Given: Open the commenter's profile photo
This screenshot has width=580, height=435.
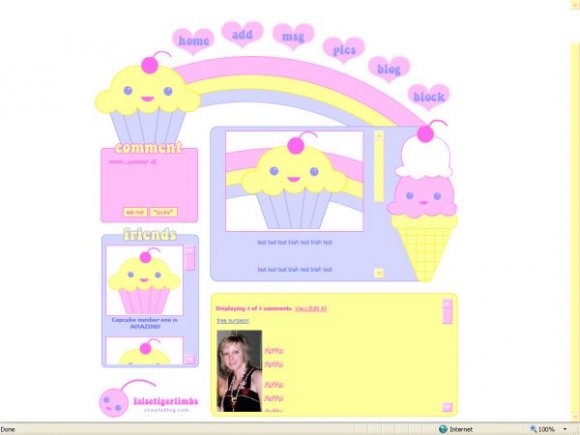Looking at the screenshot, I should 239,371.
